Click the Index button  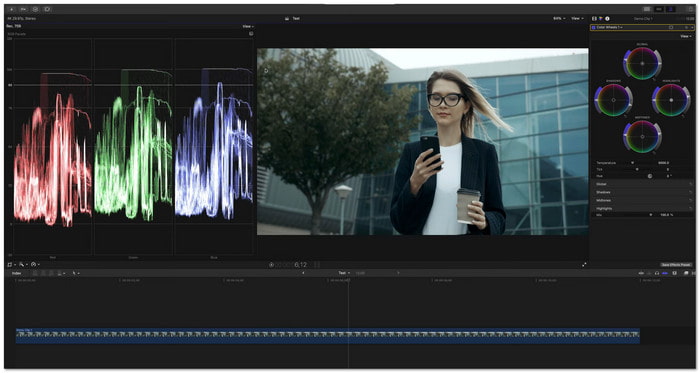(17, 273)
